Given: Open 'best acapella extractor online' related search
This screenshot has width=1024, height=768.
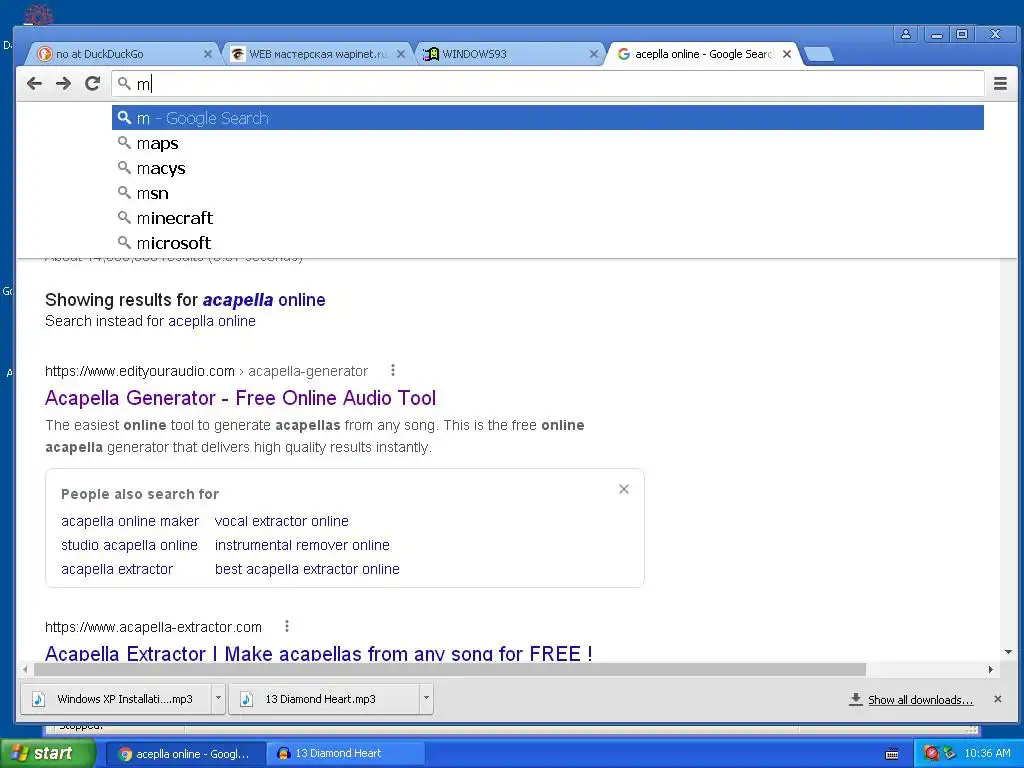Looking at the screenshot, I should [307, 569].
